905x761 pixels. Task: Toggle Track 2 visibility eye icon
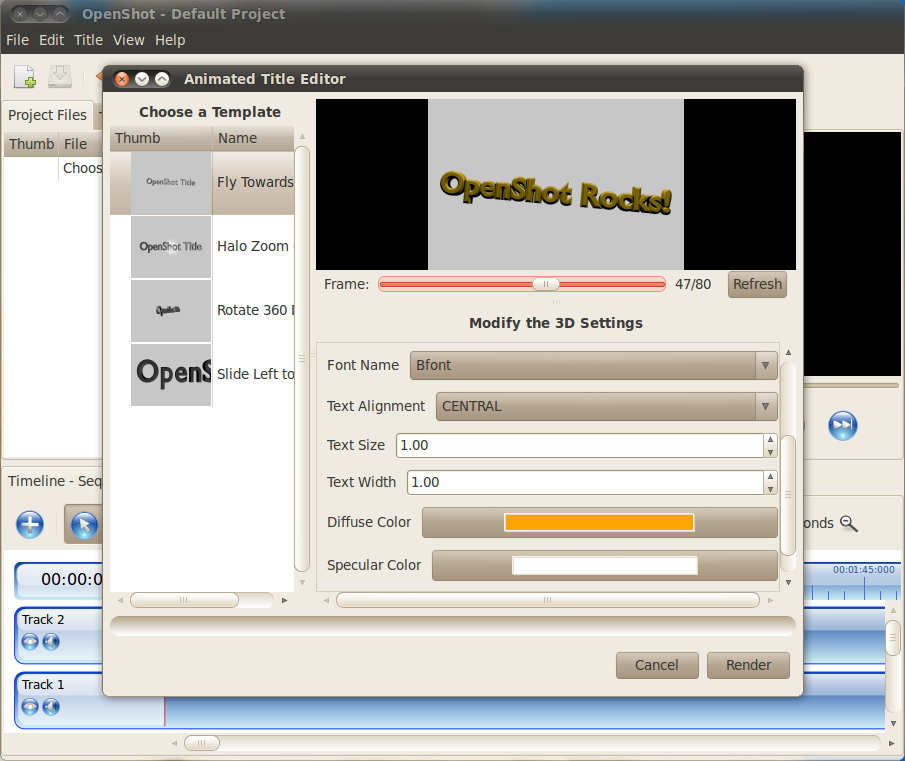click(31, 642)
